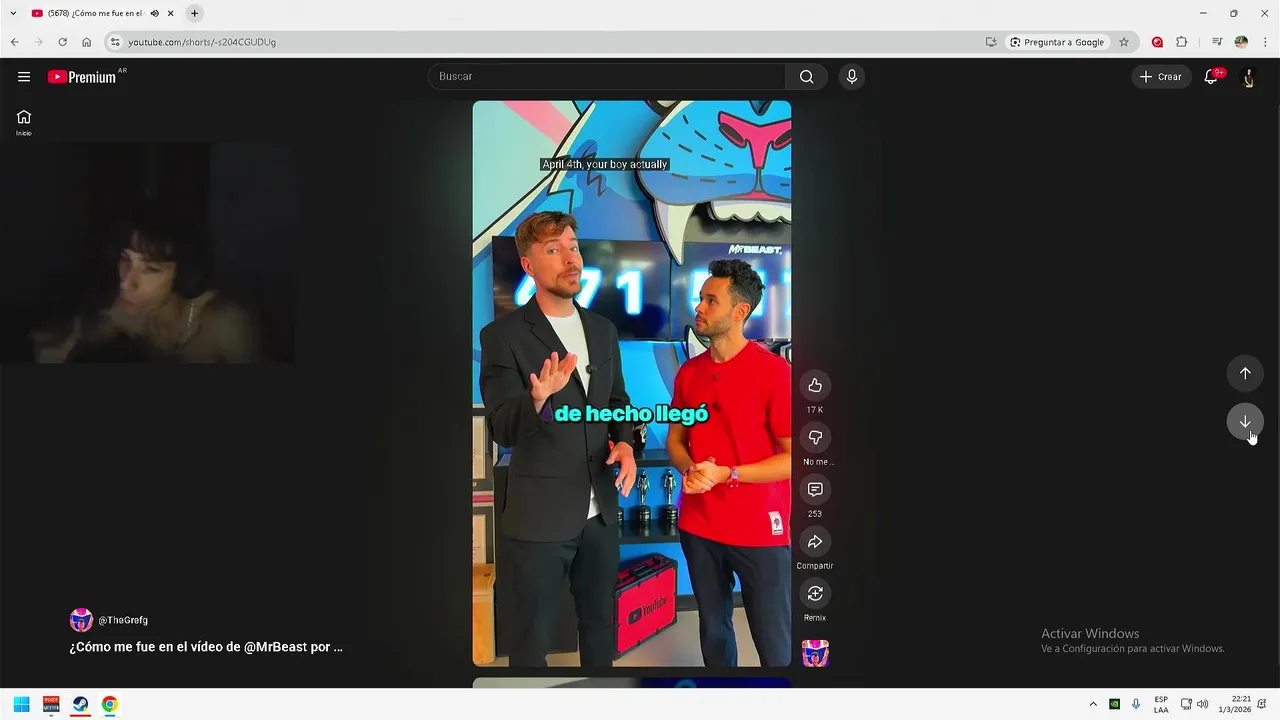Open NVIDIA tray icon
Viewport: 1280px width, 720px height.
[1114, 704]
